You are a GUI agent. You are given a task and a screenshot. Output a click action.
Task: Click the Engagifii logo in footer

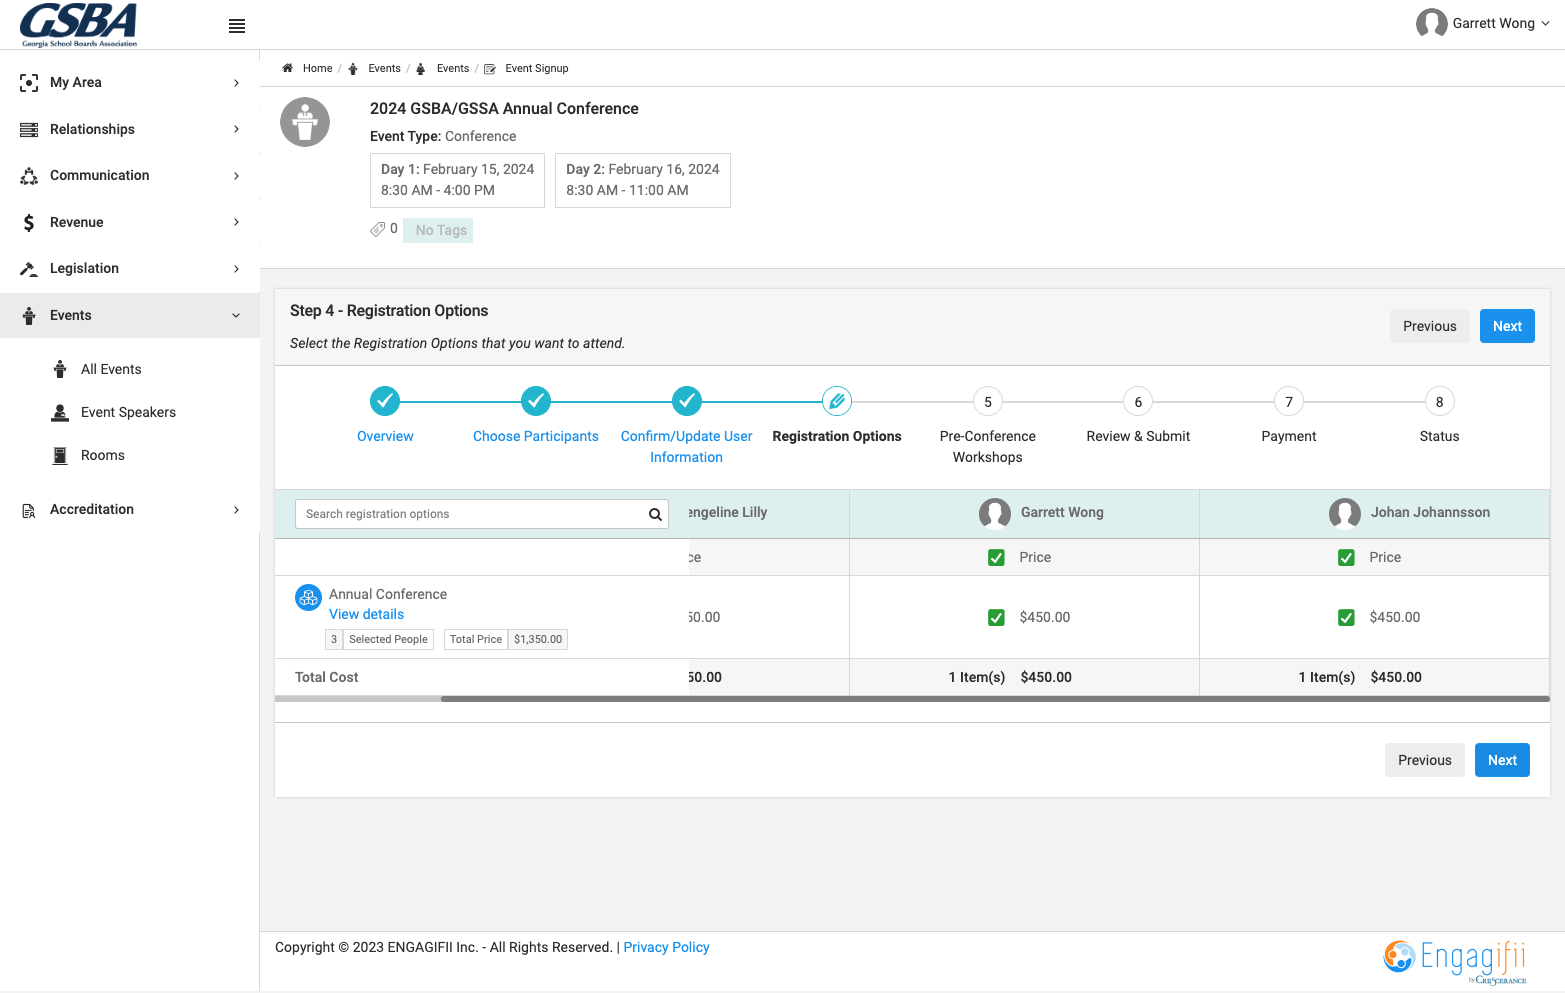coord(1456,961)
